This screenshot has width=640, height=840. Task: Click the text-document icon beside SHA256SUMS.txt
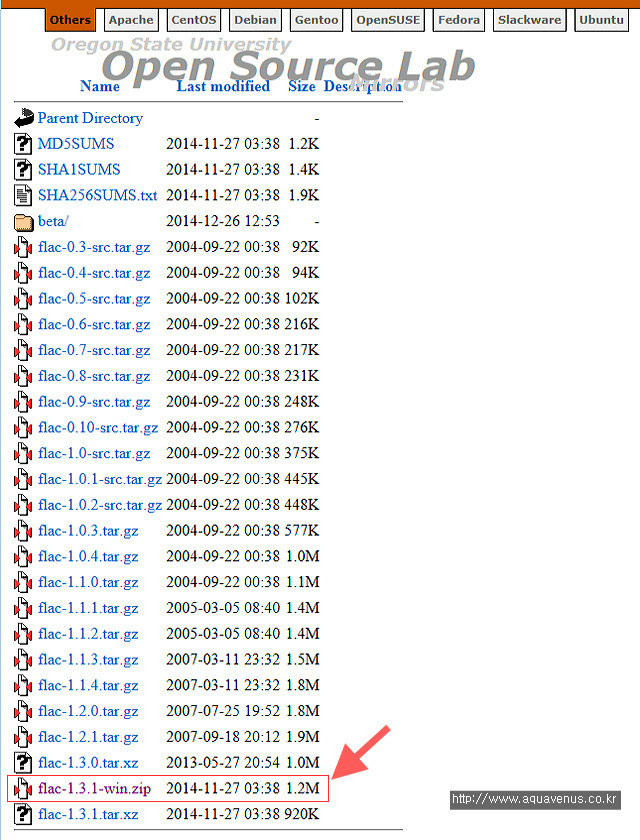point(22,195)
